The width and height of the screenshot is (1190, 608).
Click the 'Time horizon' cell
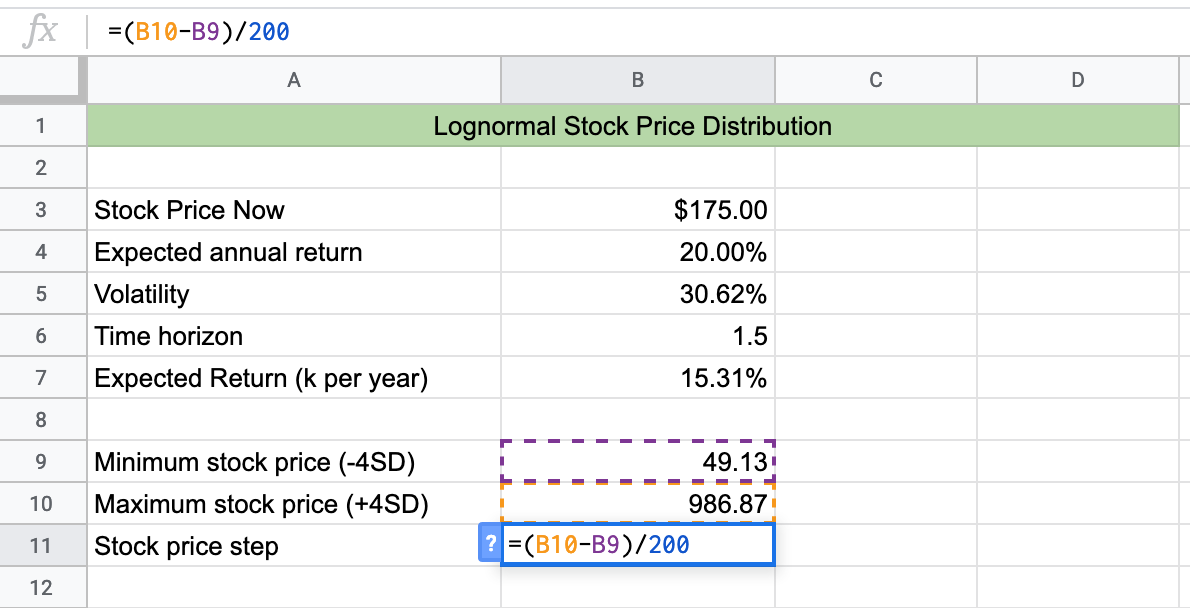(294, 336)
